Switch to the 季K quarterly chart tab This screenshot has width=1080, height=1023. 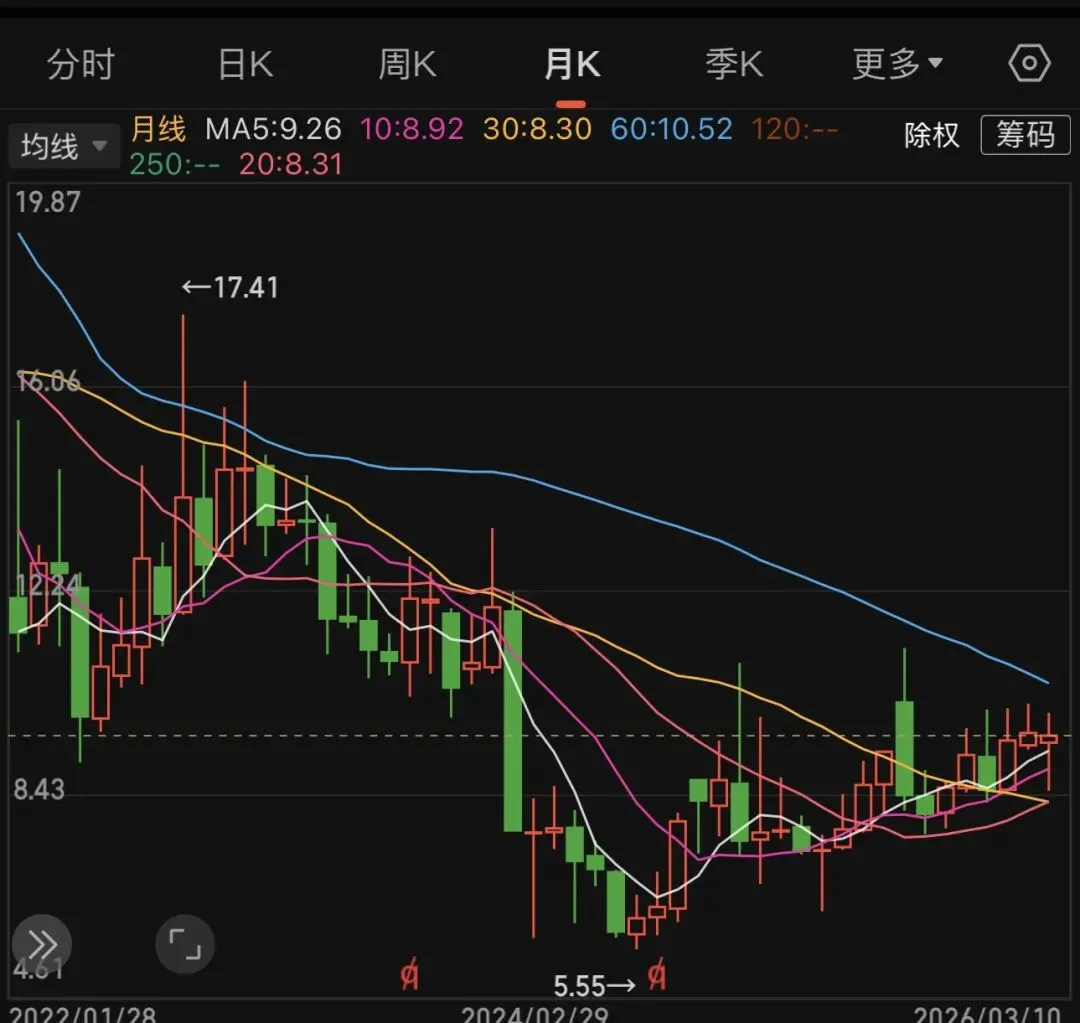coord(734,64)
